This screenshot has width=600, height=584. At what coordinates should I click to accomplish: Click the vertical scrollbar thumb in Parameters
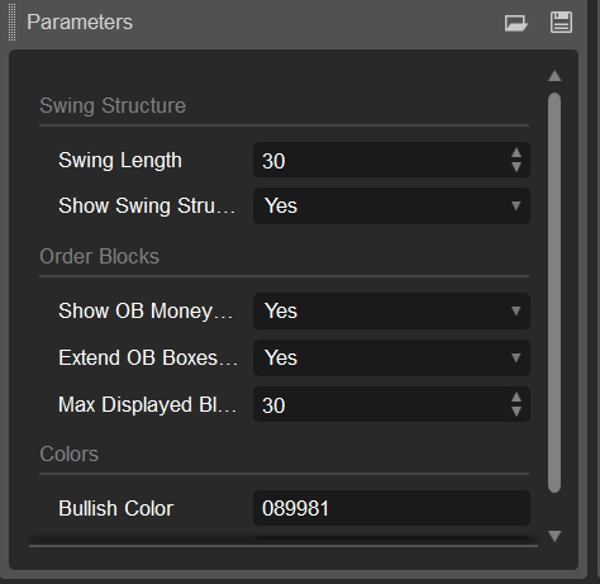click(x=554, y=293)
